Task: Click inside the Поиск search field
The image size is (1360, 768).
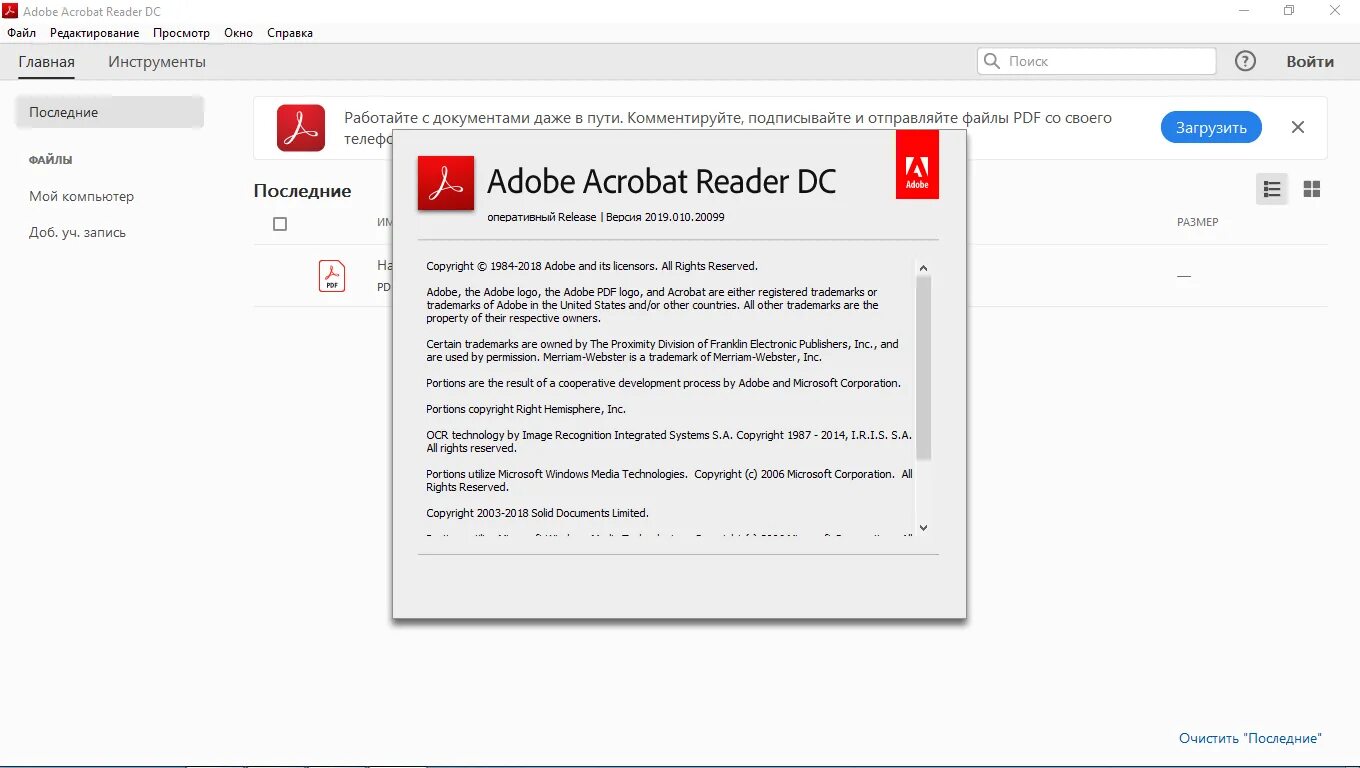Action: click(1096, 61)
